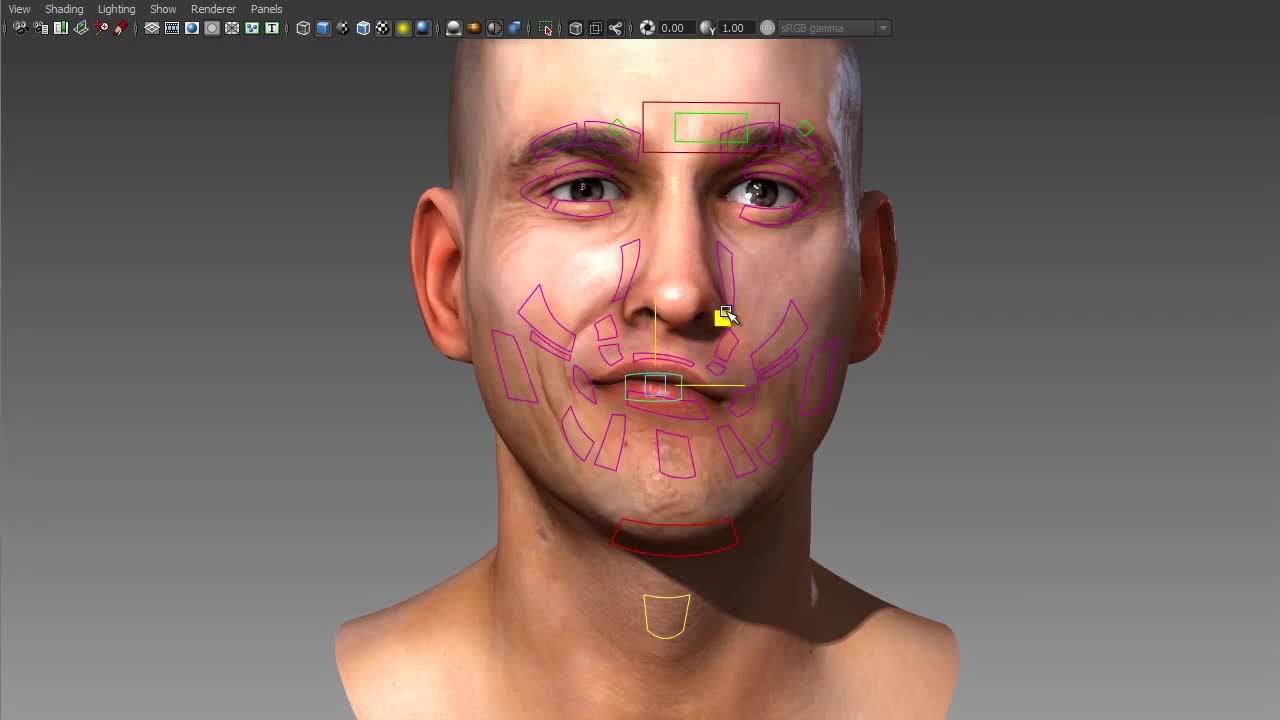
Task: Toggle the Field Chart overlay
Action: [x=232, y=28]
